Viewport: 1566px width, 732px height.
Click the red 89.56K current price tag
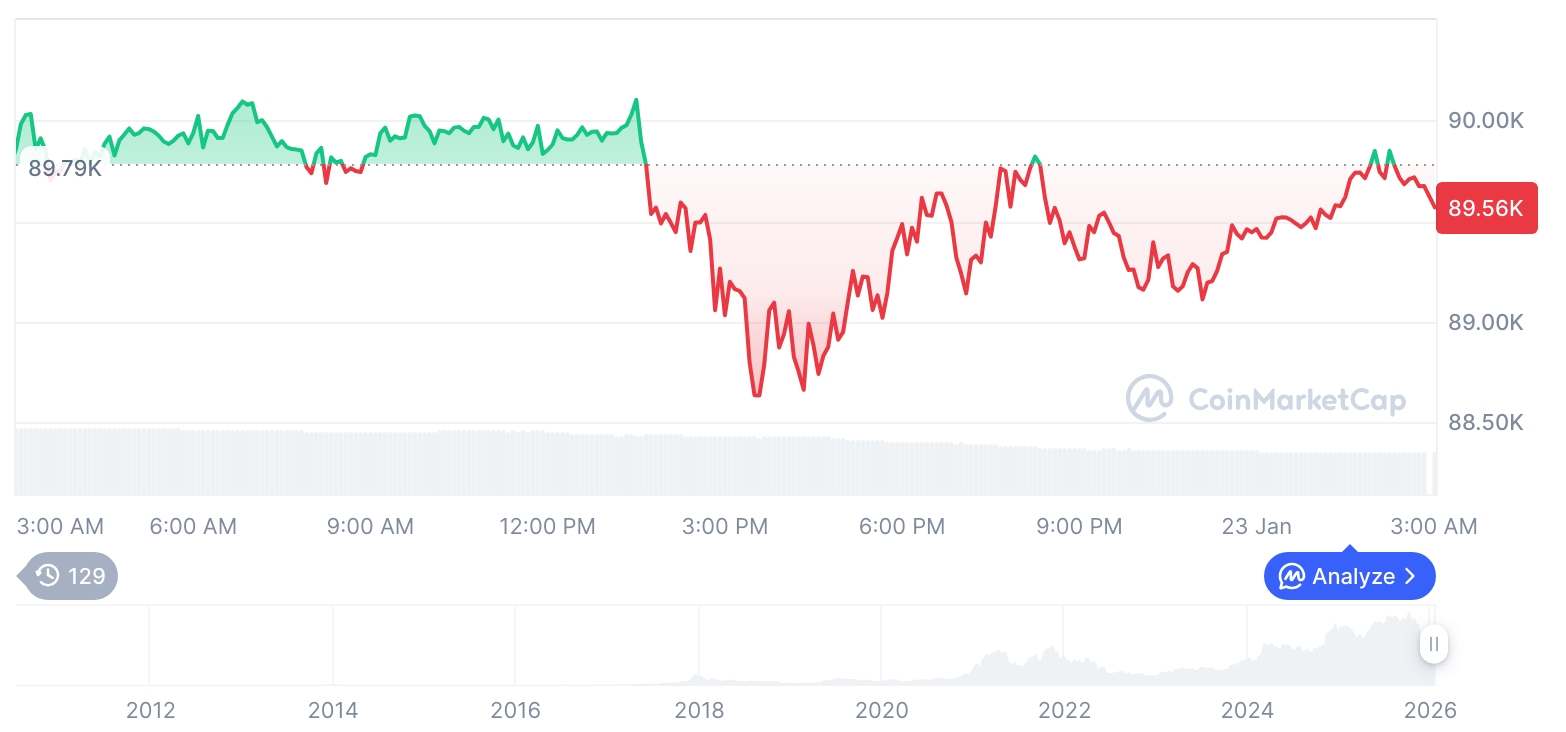(1485, 208)
